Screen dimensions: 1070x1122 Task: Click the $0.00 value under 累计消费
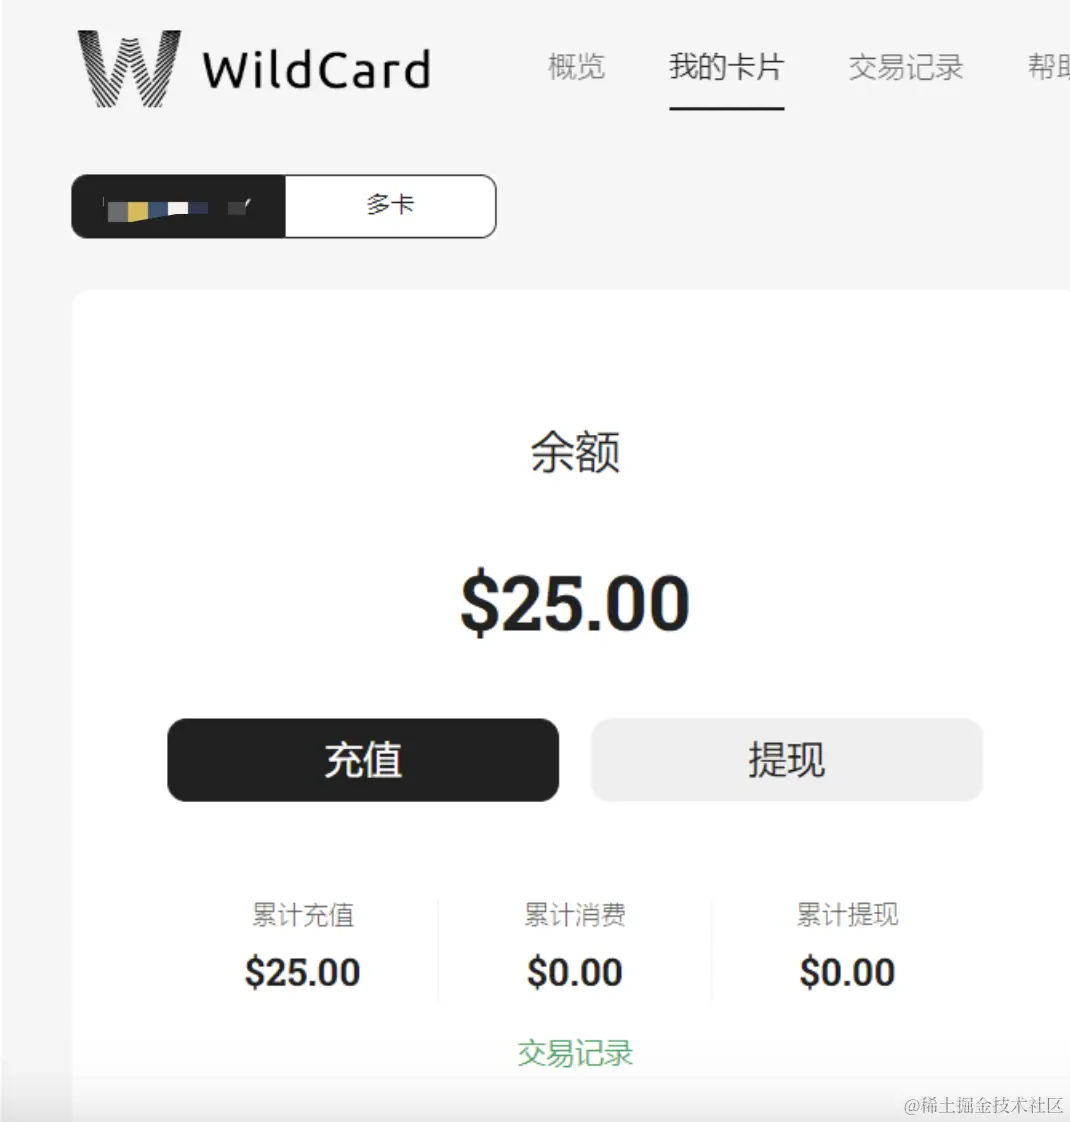point(575,972)
